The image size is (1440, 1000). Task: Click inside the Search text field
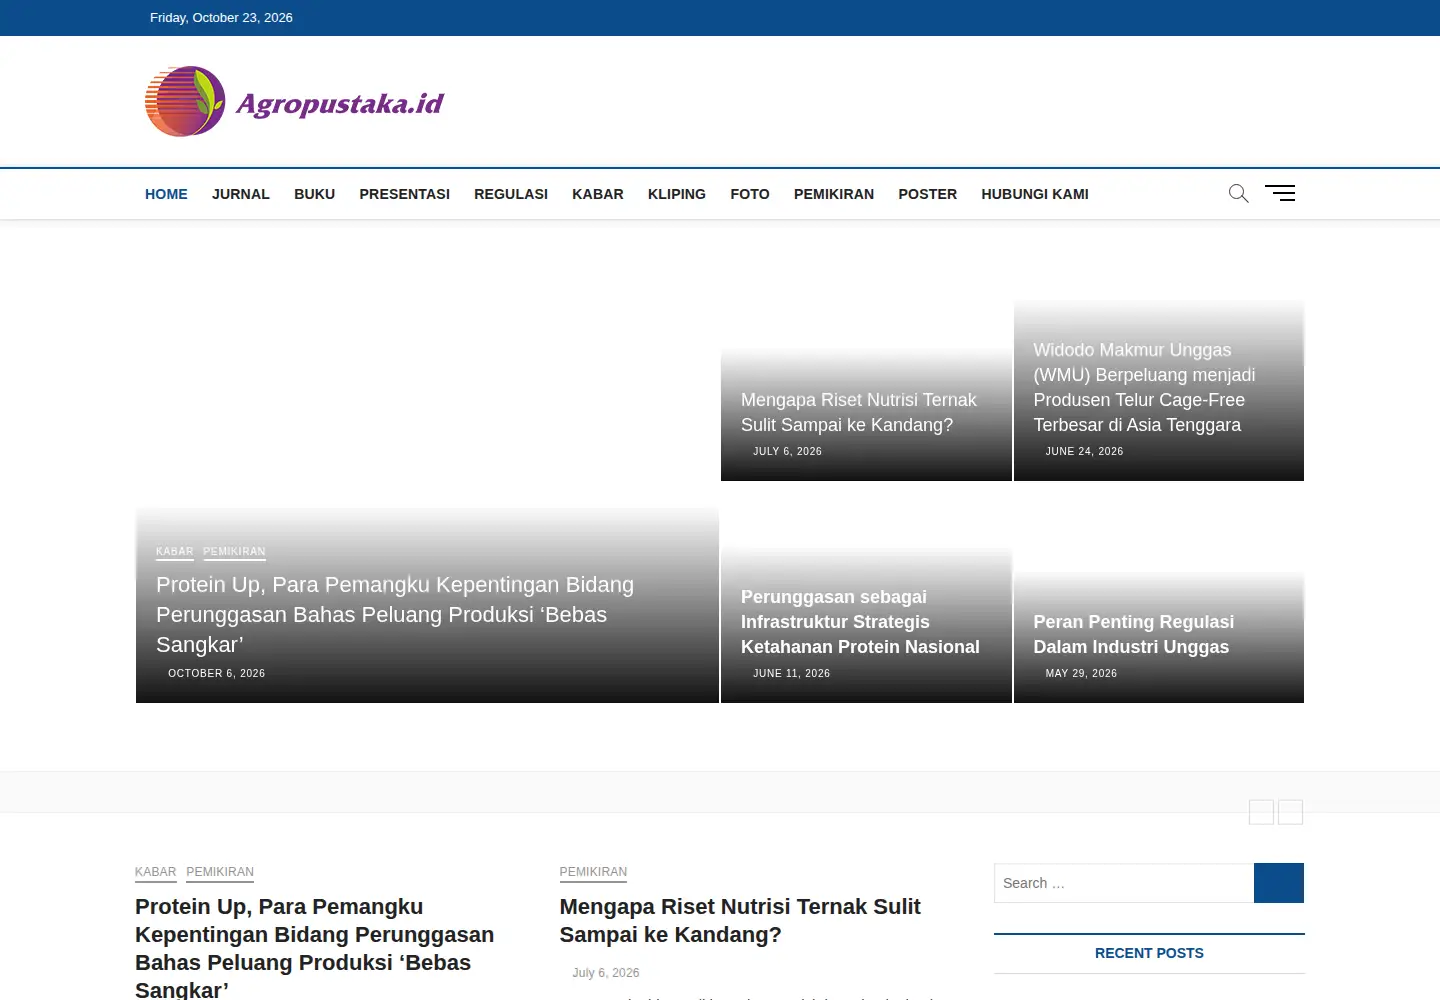click(x=1124, y=883)
